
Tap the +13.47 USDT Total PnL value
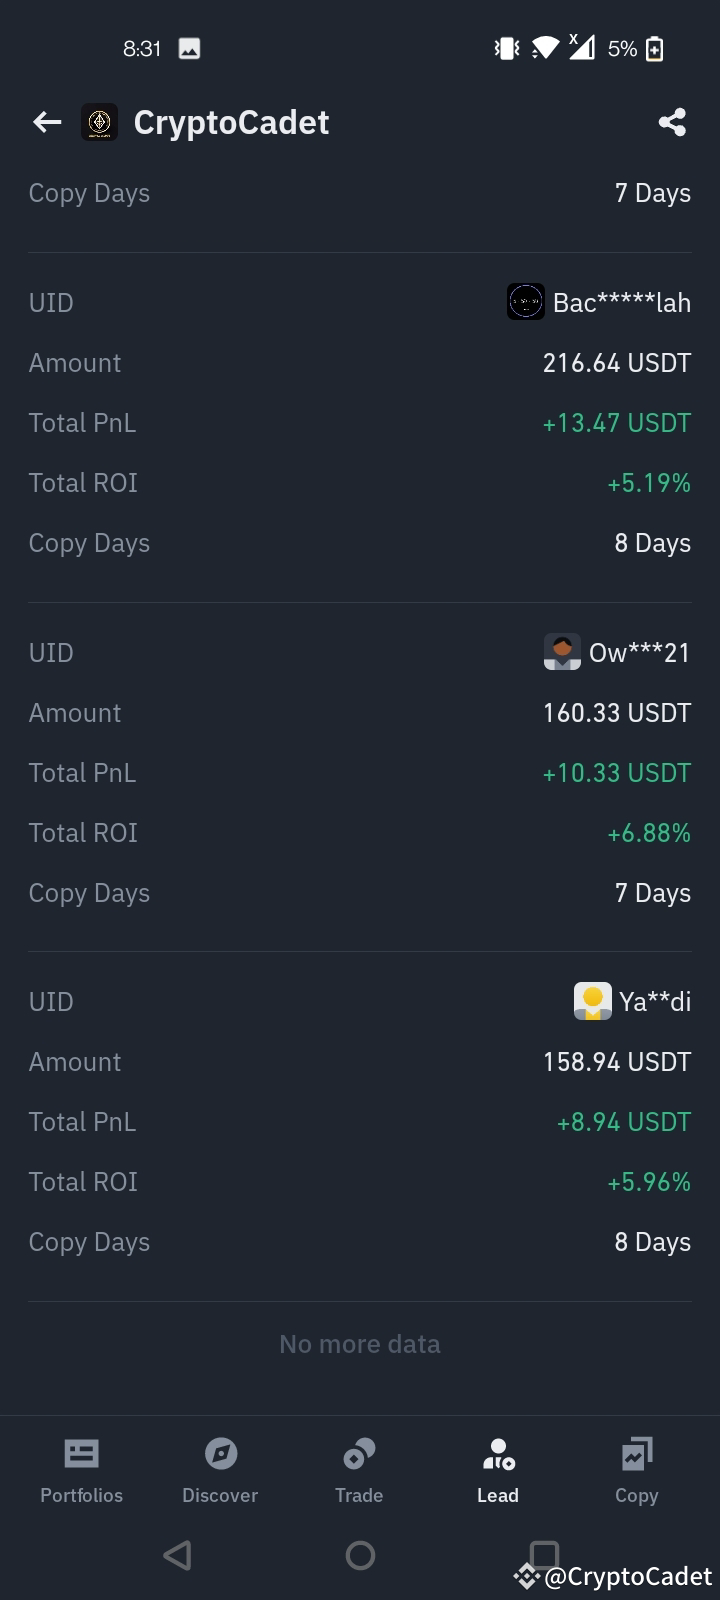click(616, 423)
